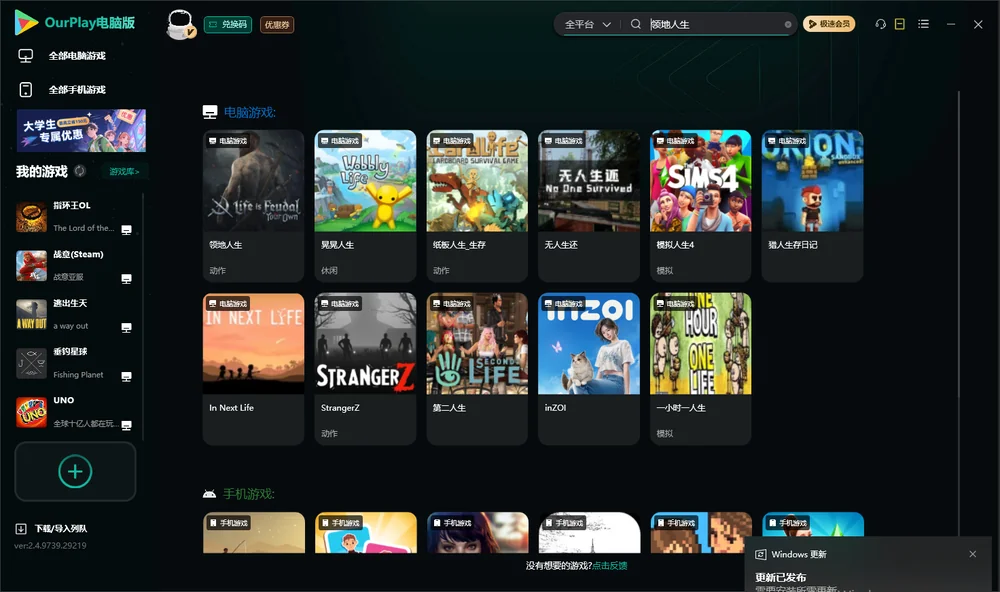The height and width of the screenshot is (592, 1000).
Task: Open the 游戏库 game library link
Action: (124, 172)
